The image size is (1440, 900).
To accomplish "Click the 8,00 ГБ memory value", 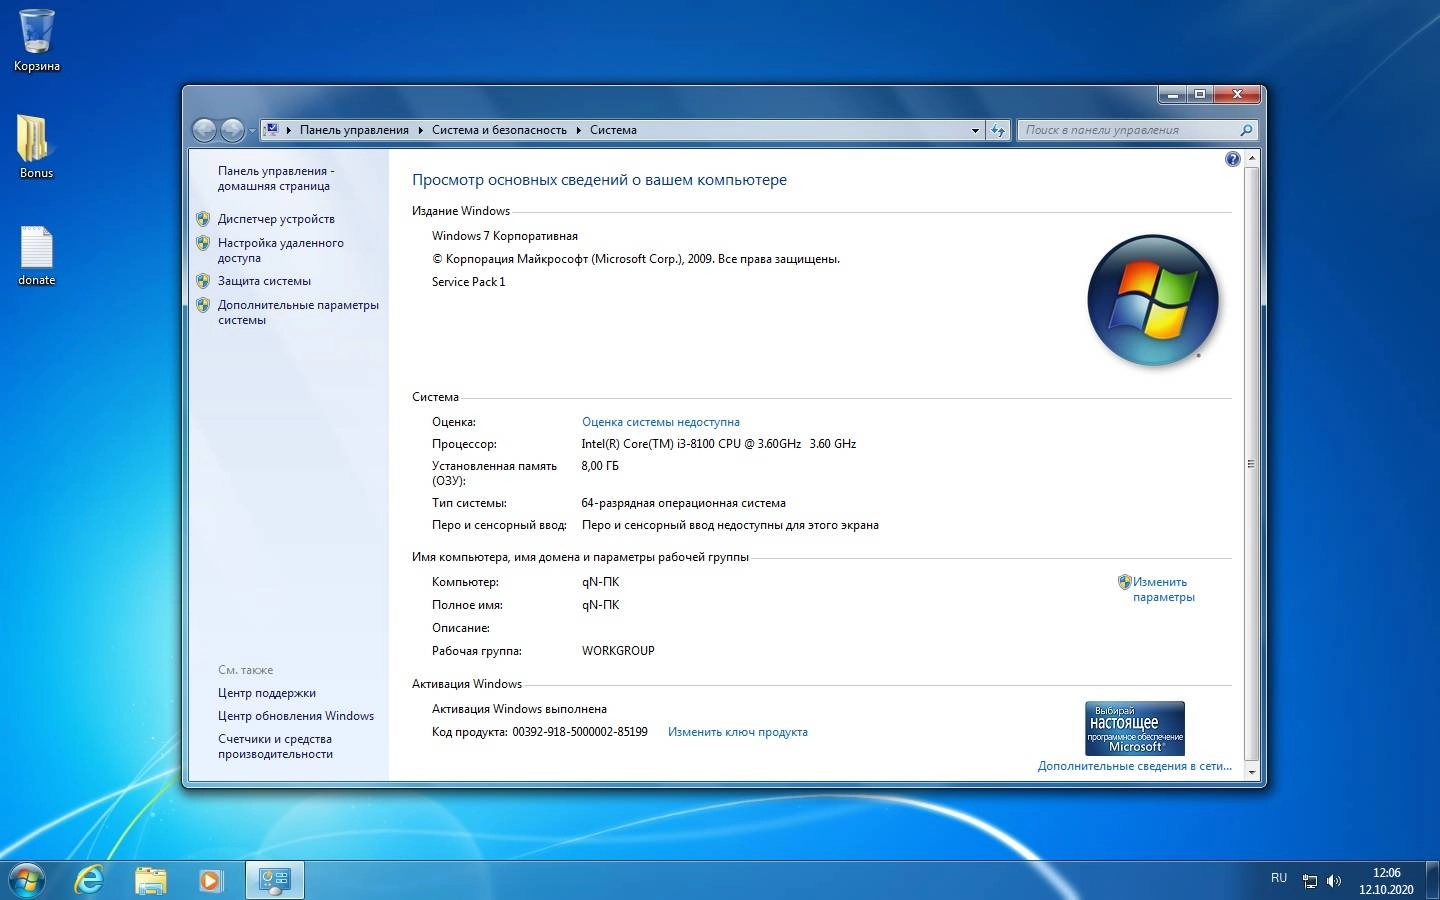I will [x=600, y=466].
